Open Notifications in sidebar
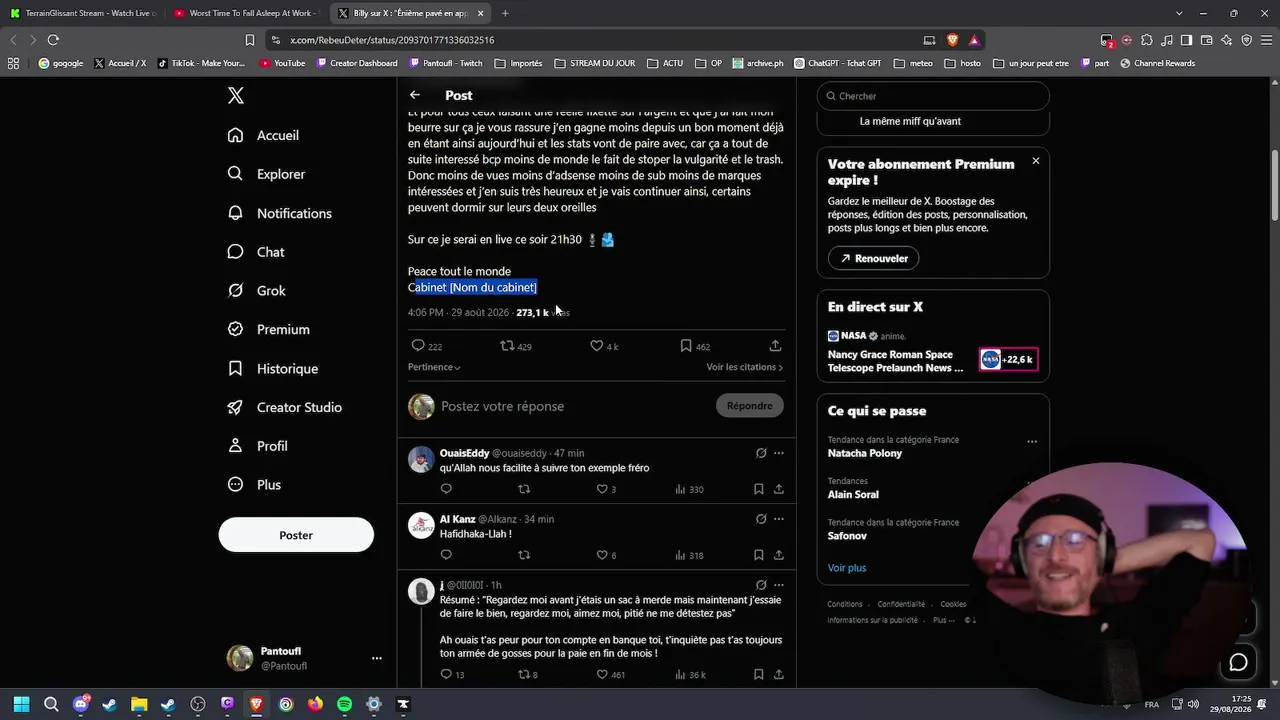The image size is (1280, 720). (281, 213)
